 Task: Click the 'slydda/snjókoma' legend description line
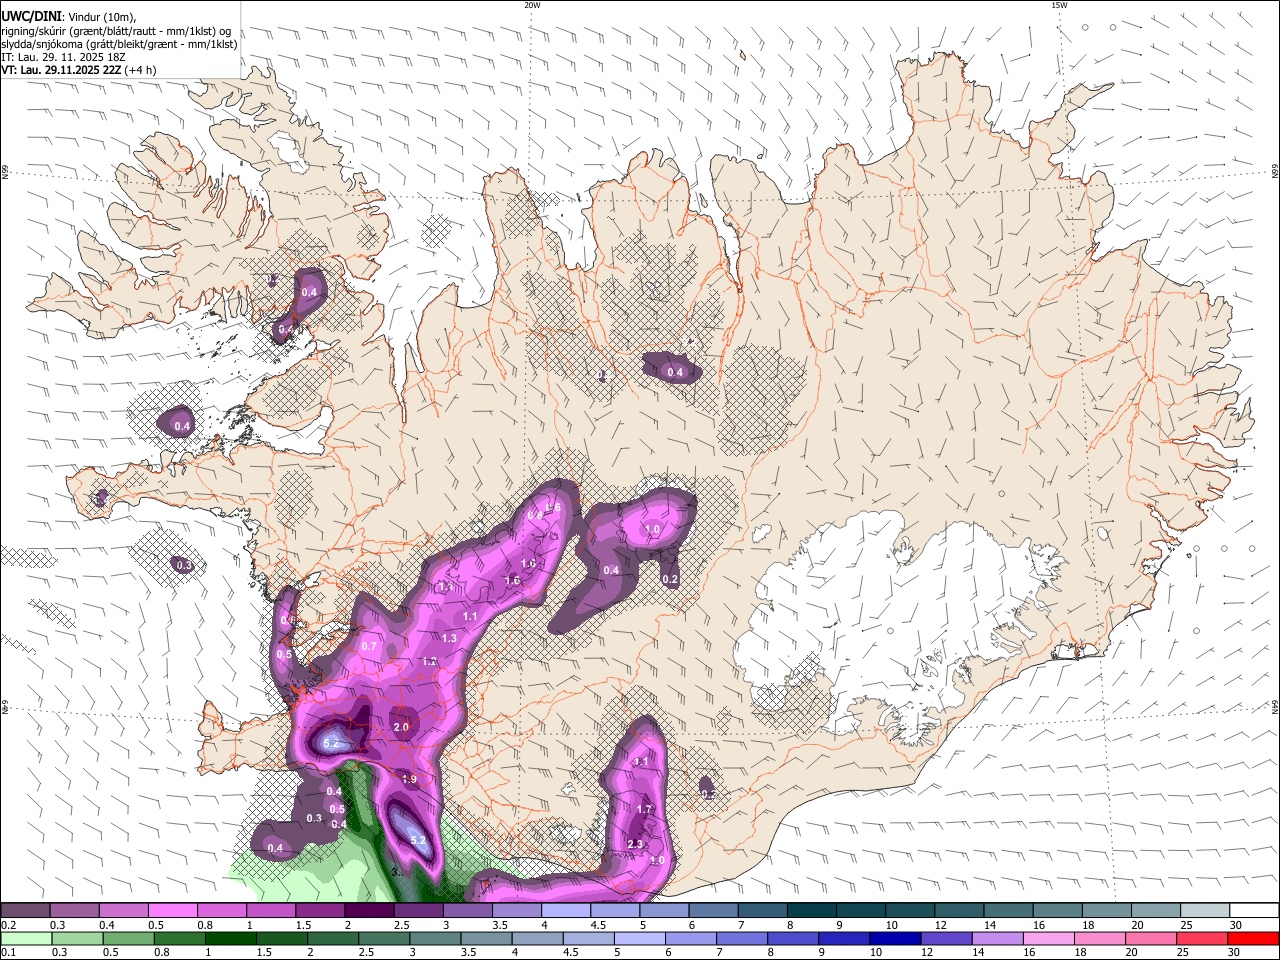(119, 44)
